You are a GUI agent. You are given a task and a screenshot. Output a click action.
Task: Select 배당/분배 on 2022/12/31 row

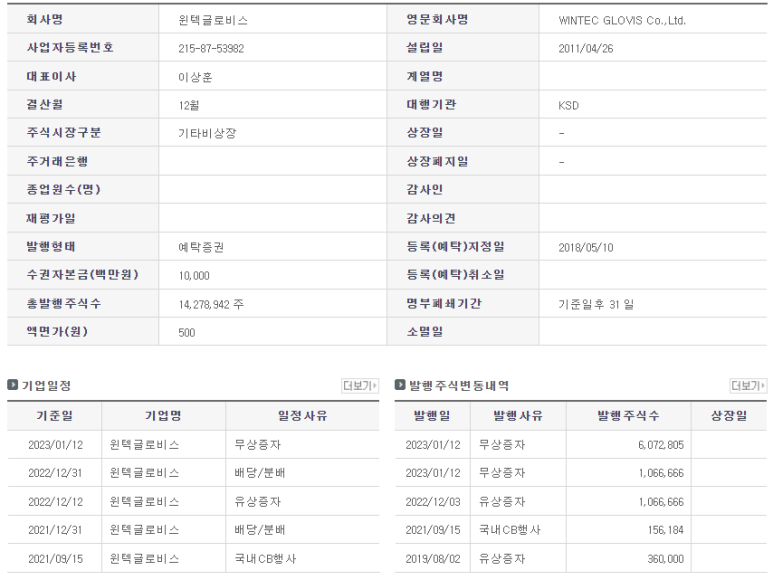259,473
